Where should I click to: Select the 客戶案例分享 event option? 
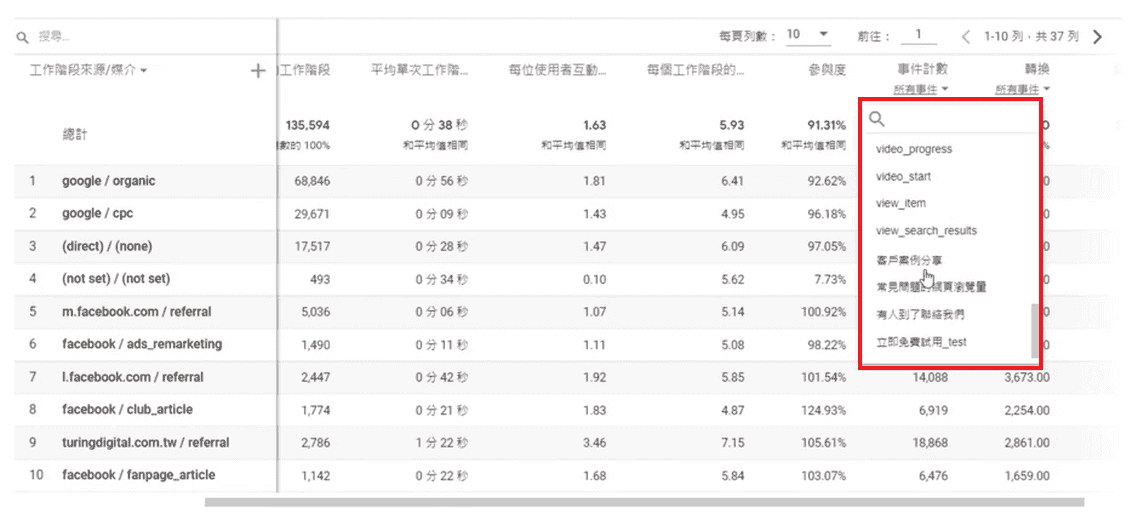coord(910,260)
